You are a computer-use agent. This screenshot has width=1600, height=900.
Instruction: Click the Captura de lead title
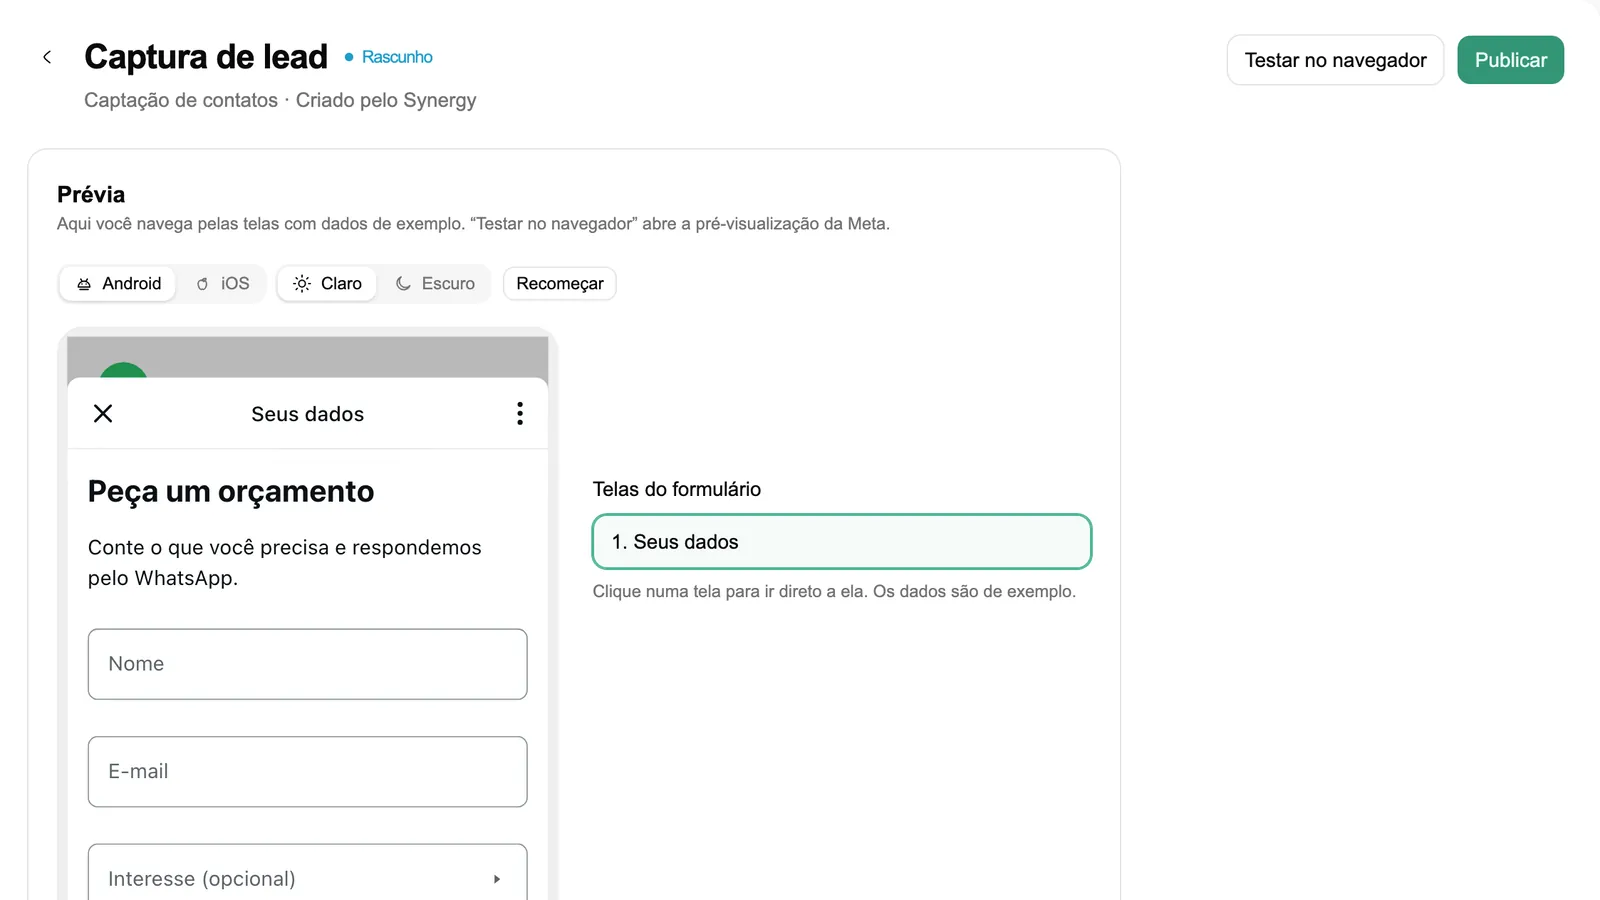coord(206,57)
